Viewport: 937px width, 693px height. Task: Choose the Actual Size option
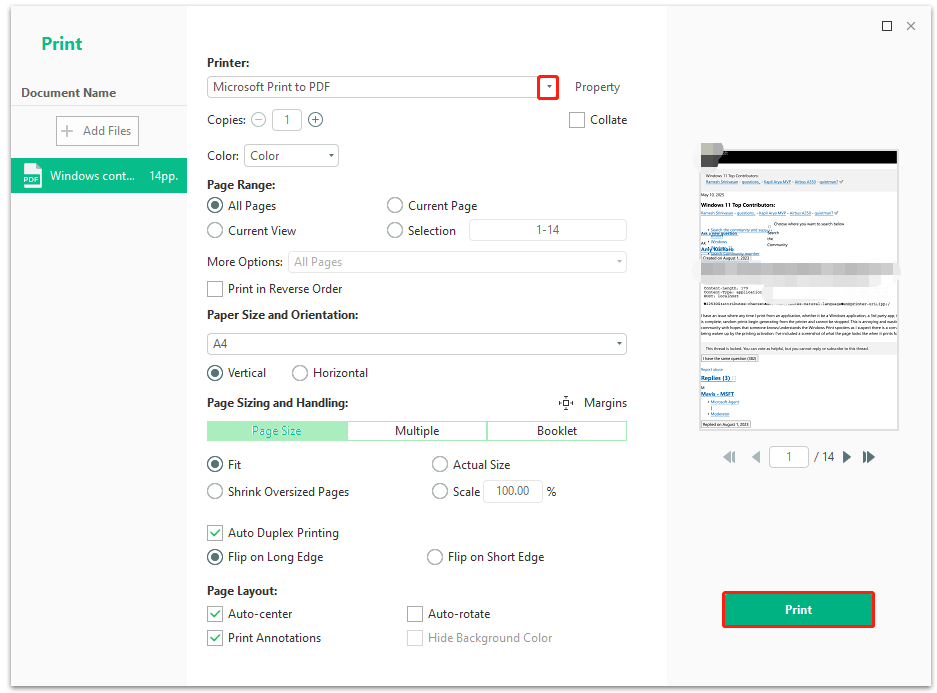coord(440,465)
